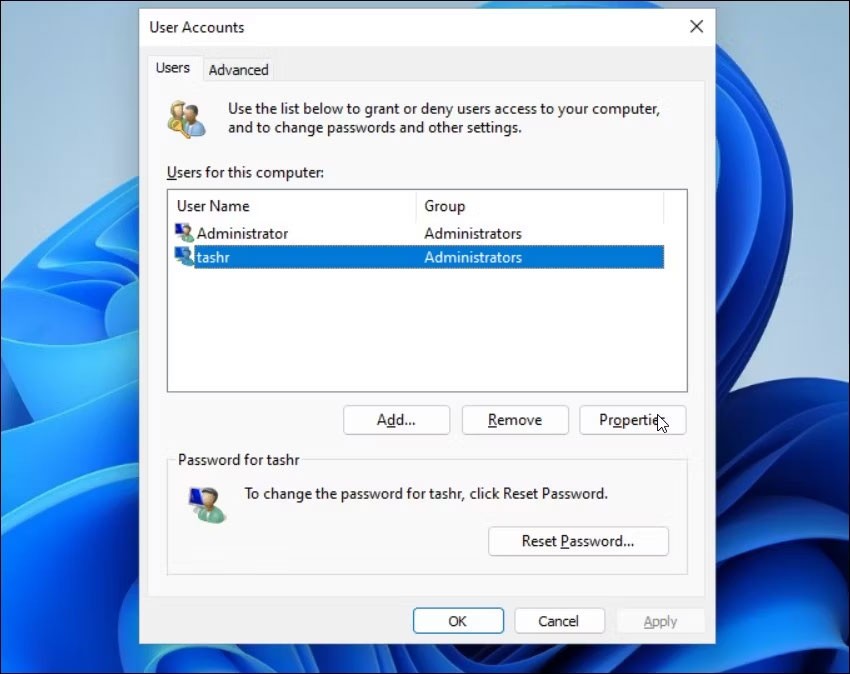Close the User Accounts dialog
This screenshot has width=850, height=674.
[696, 27]
